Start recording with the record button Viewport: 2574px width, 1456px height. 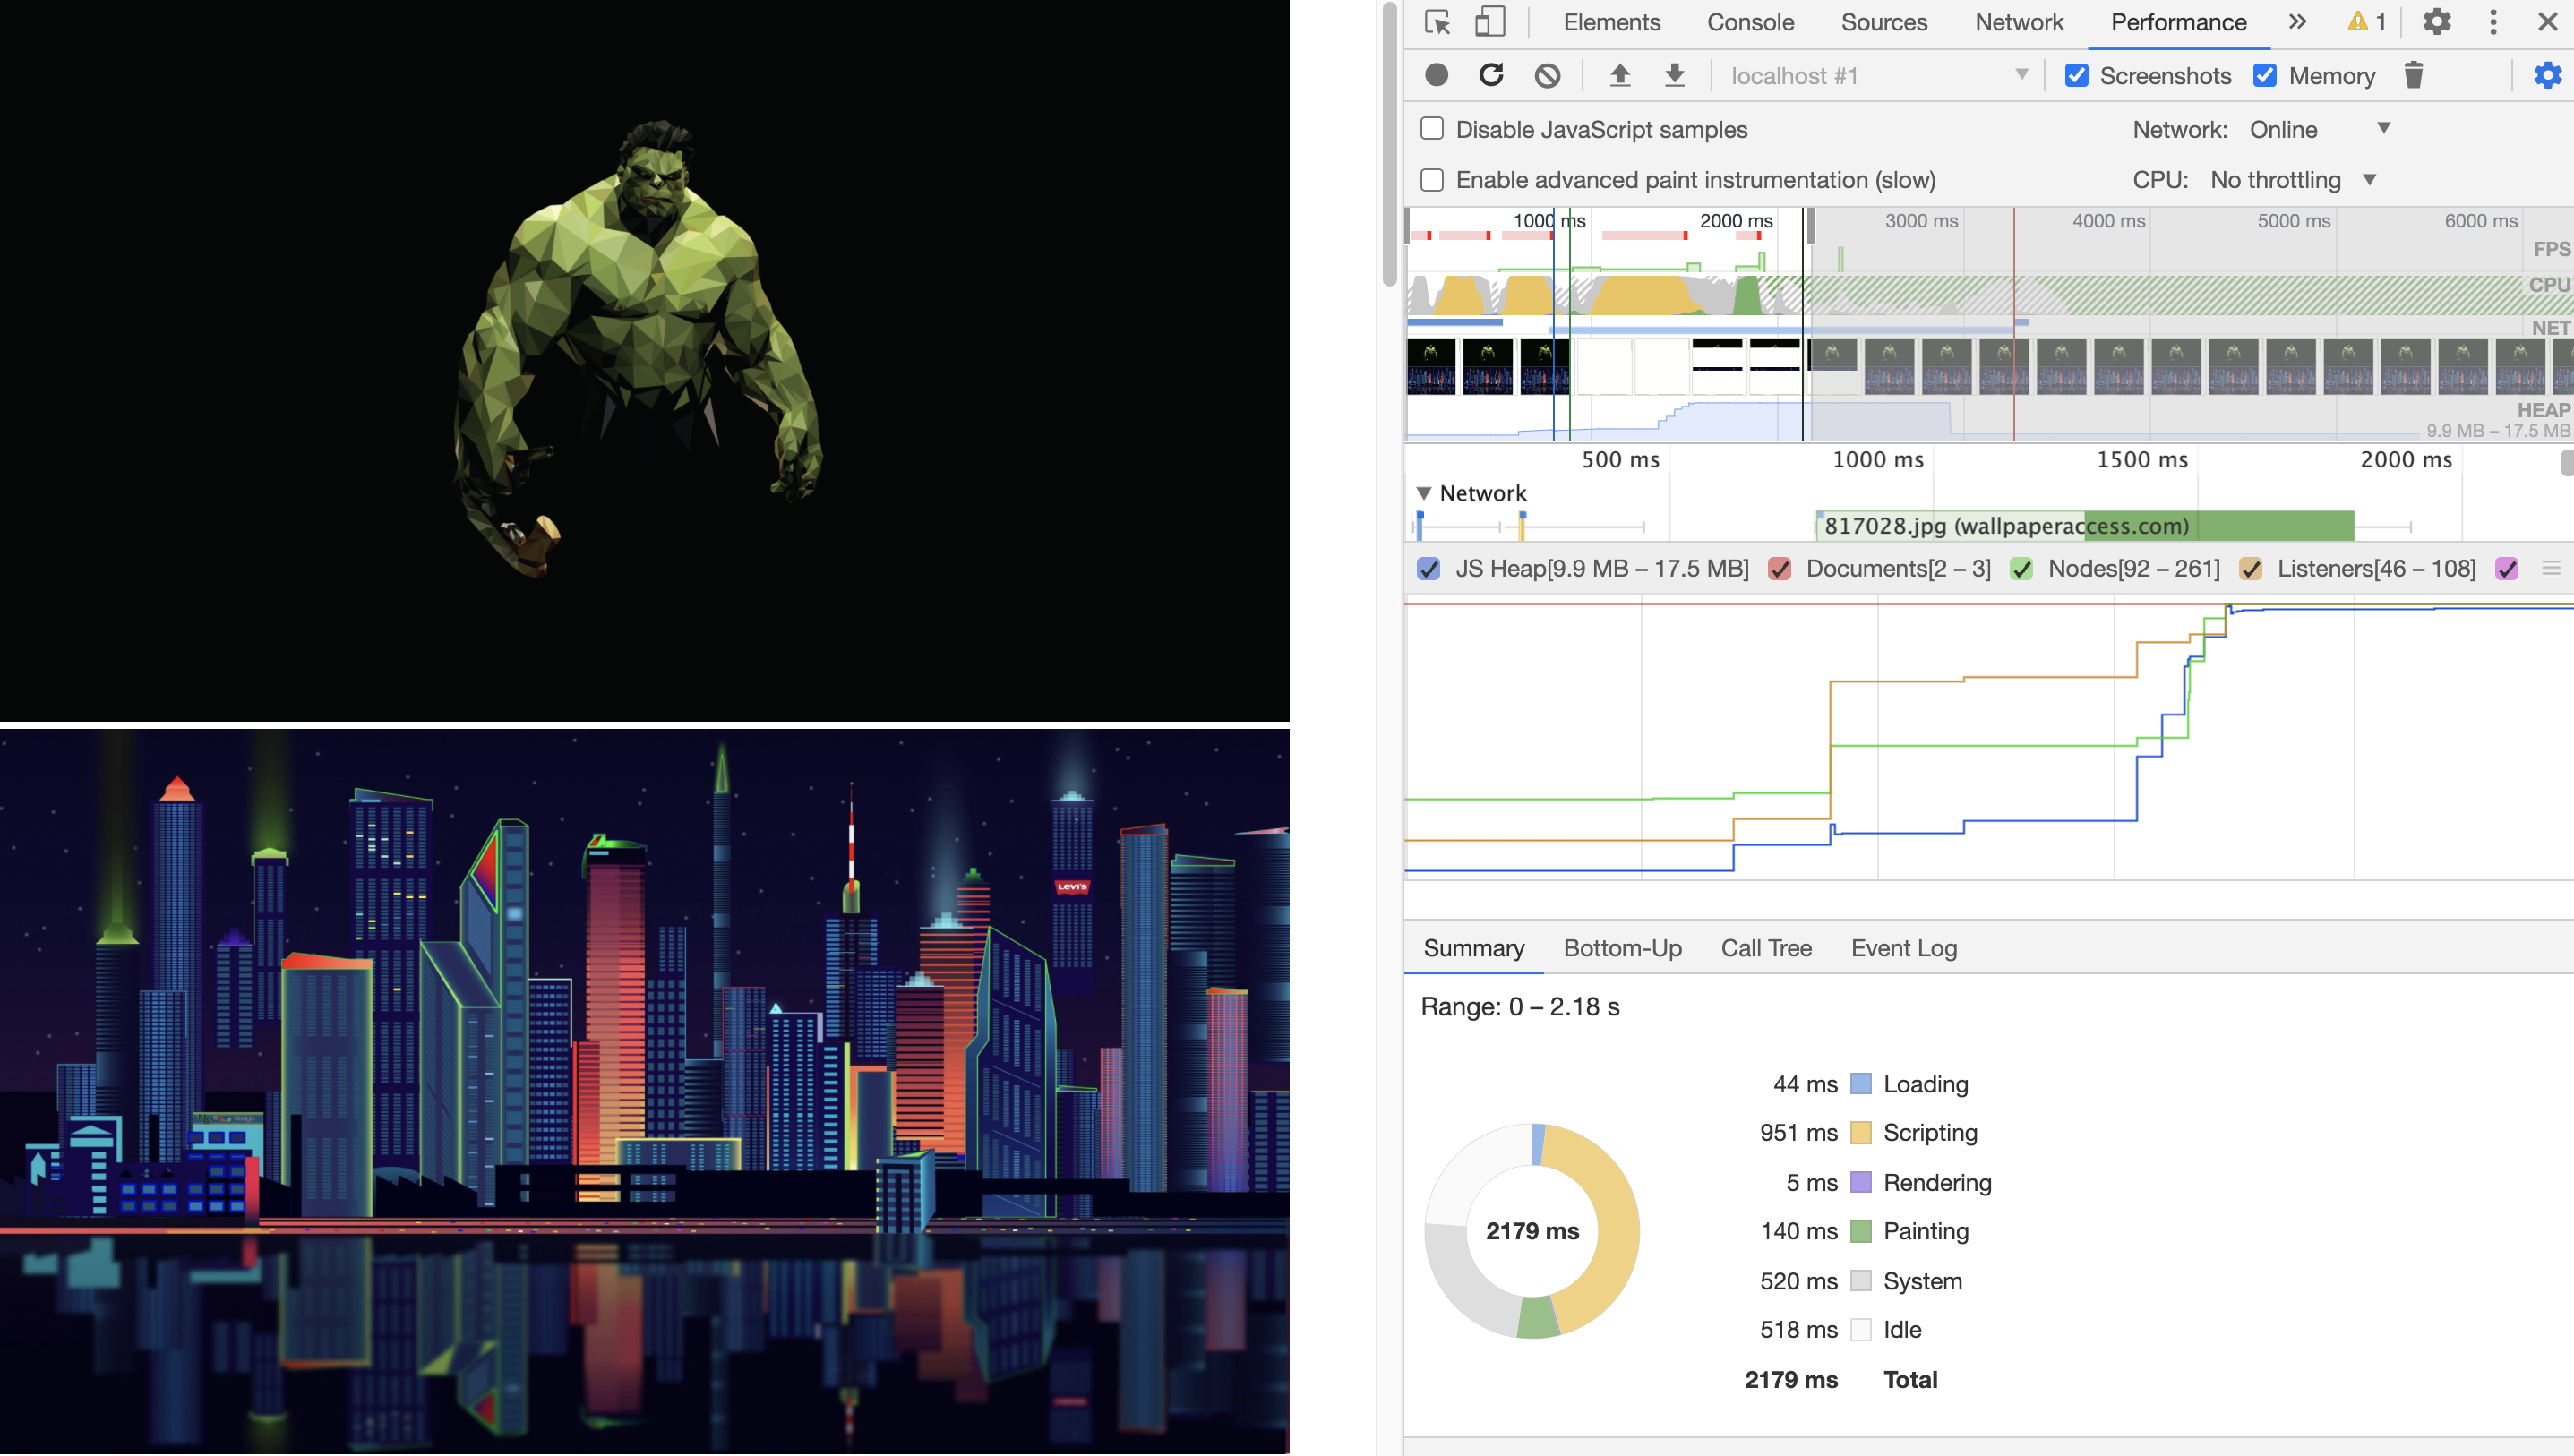point(1436,75)
